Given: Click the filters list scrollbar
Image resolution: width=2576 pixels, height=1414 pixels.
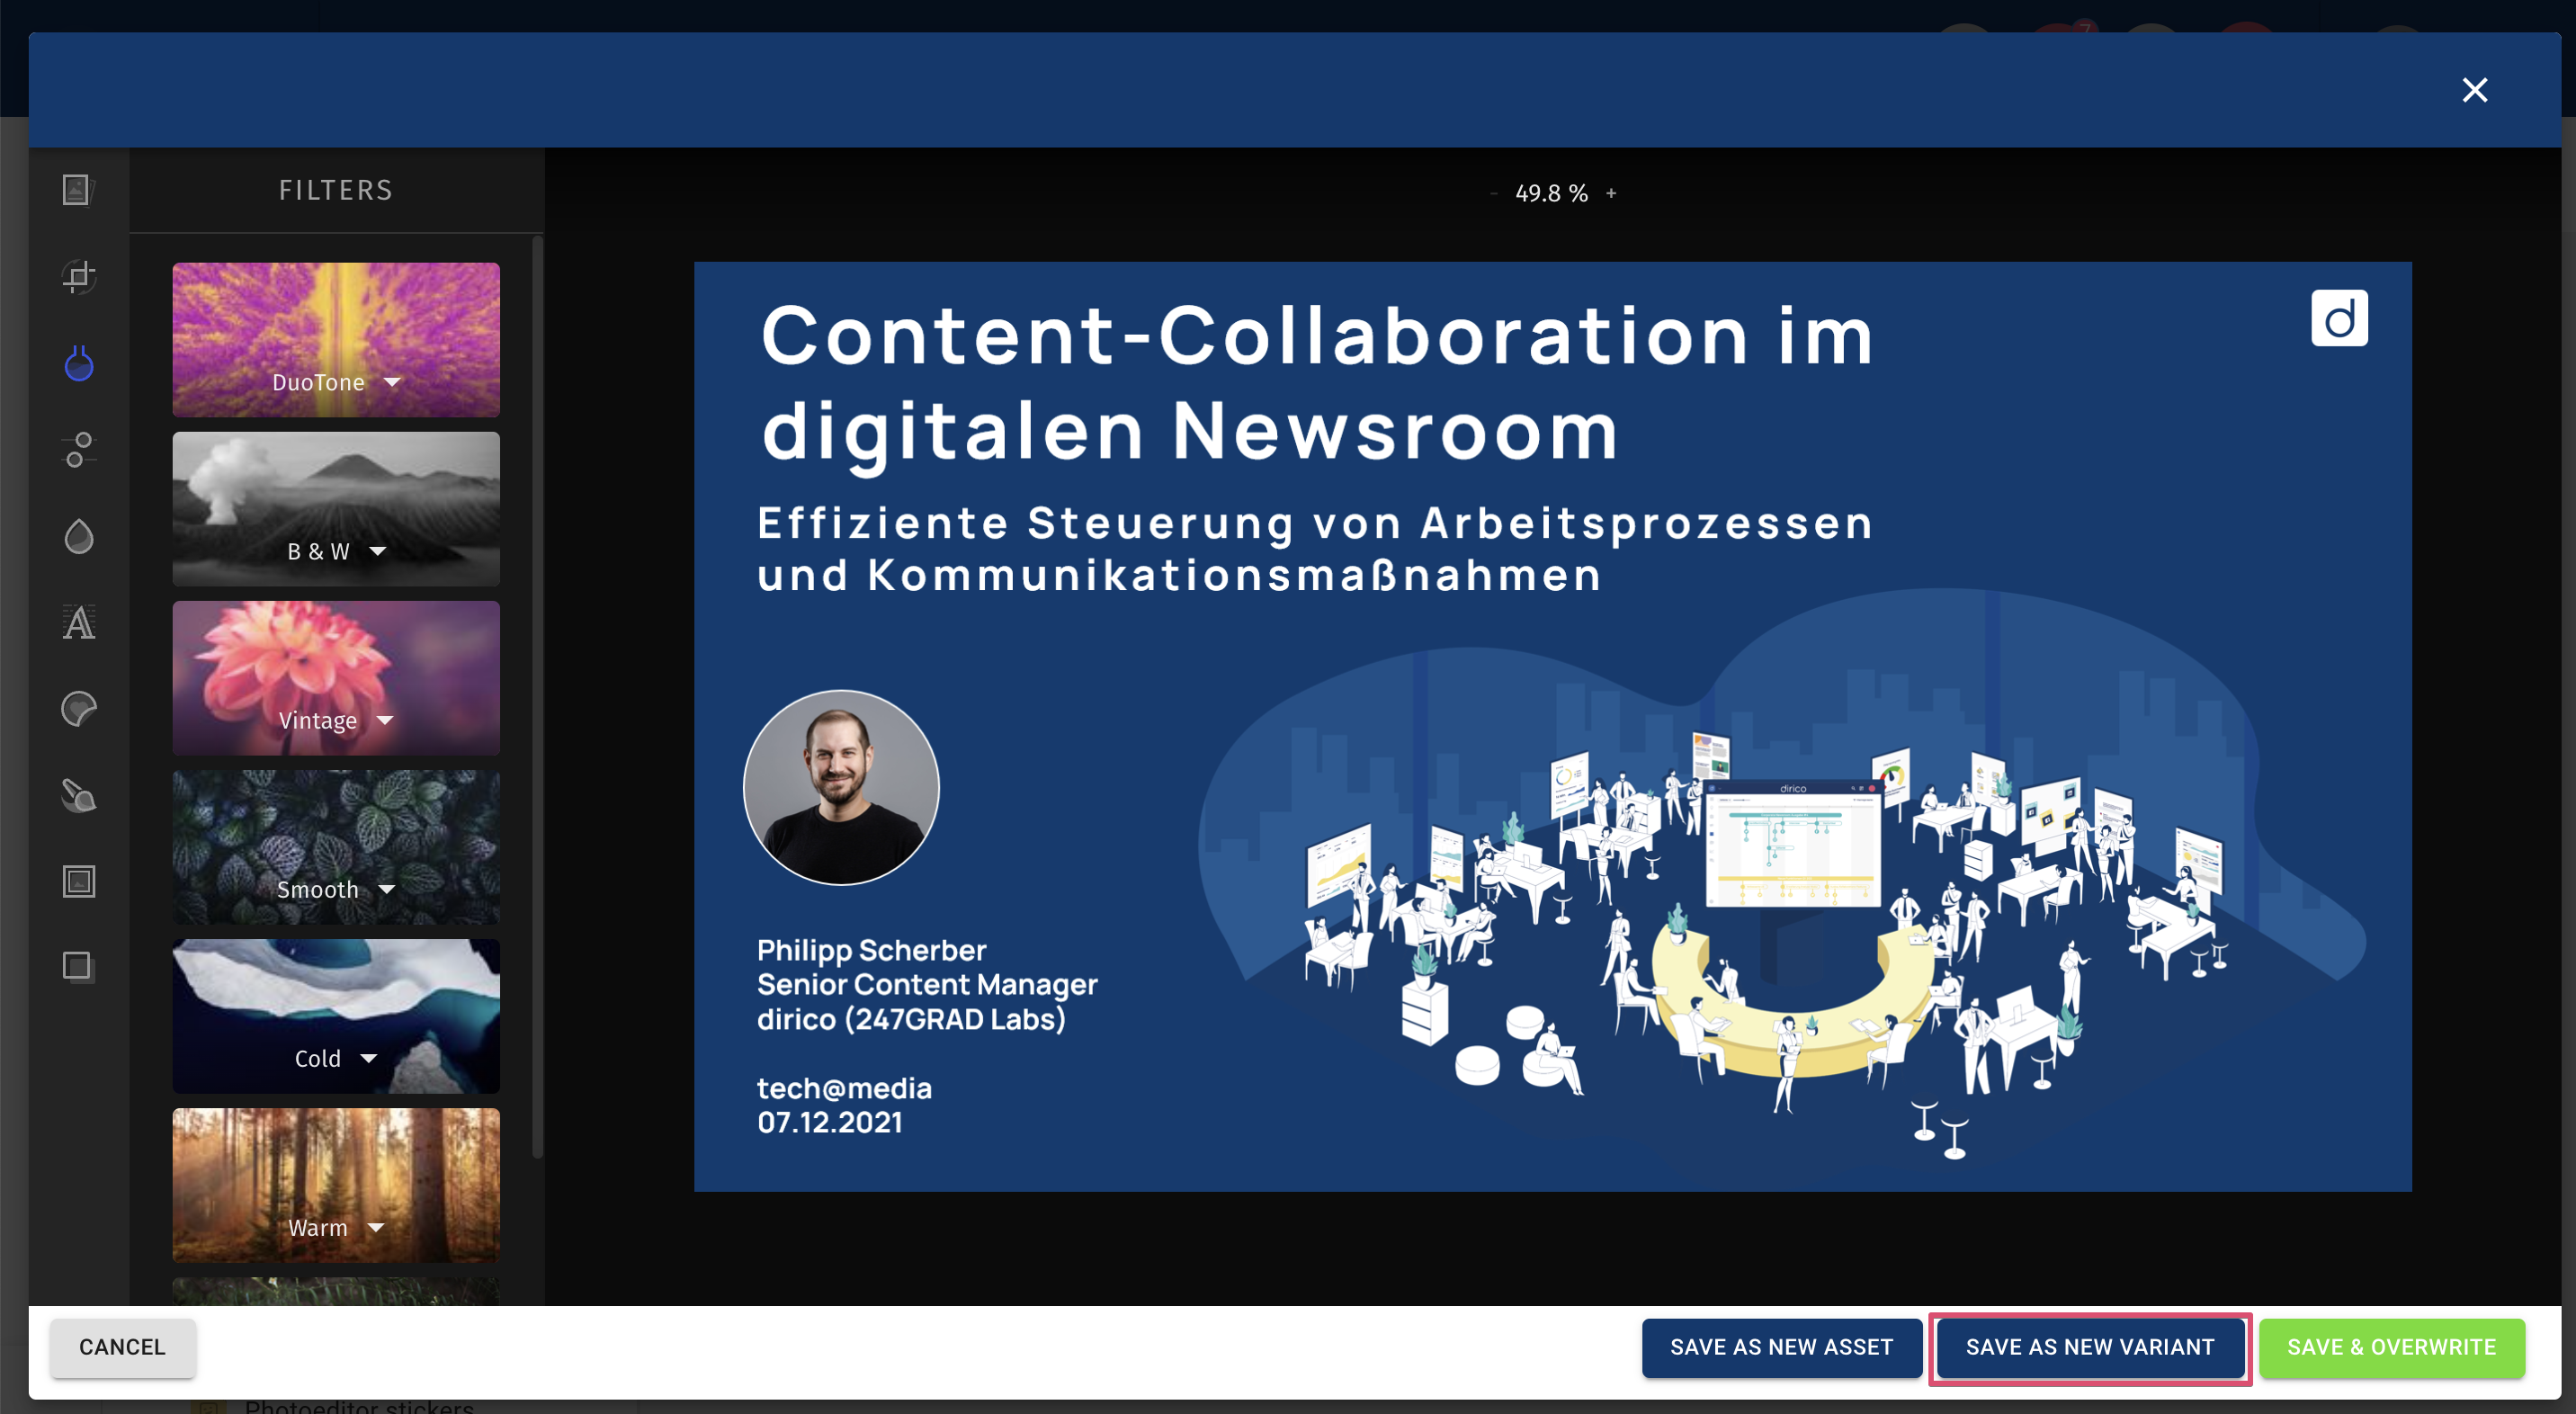Looking at the screenshot, I should coord(538,697).
